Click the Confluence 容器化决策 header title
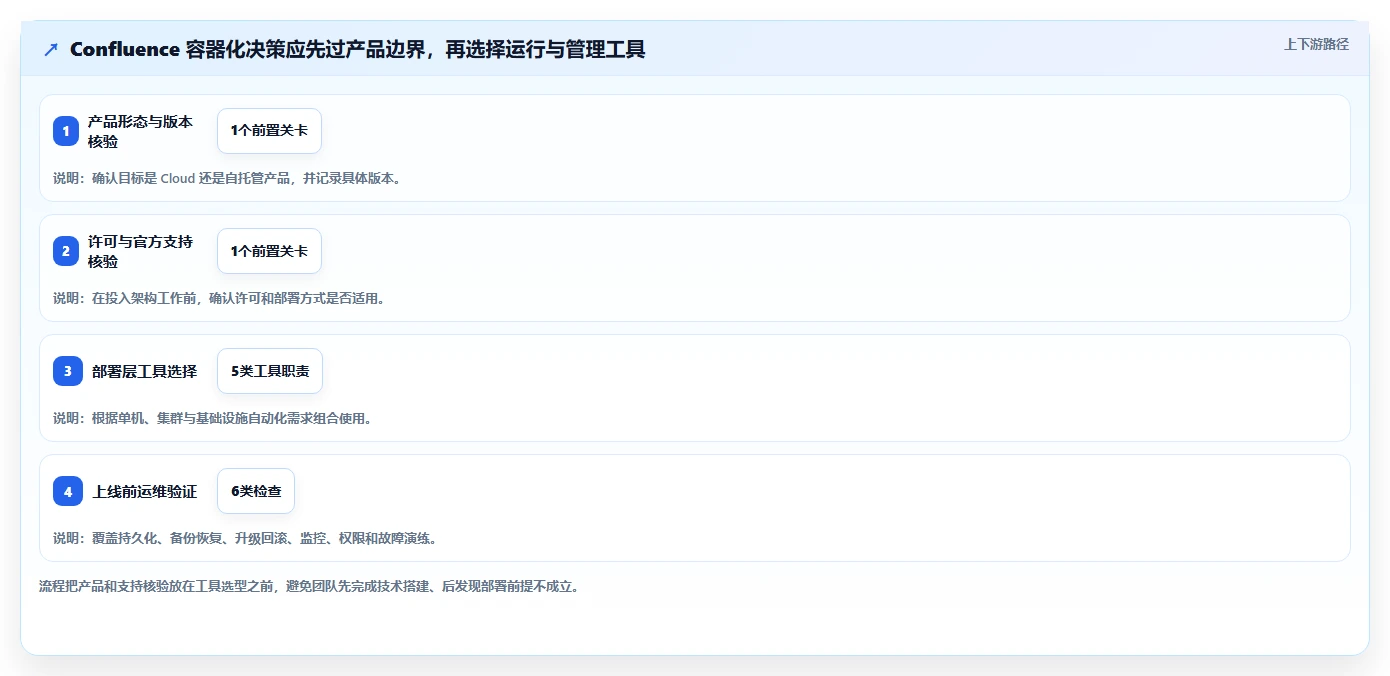 pyautogui.click(x=357, y=49)
